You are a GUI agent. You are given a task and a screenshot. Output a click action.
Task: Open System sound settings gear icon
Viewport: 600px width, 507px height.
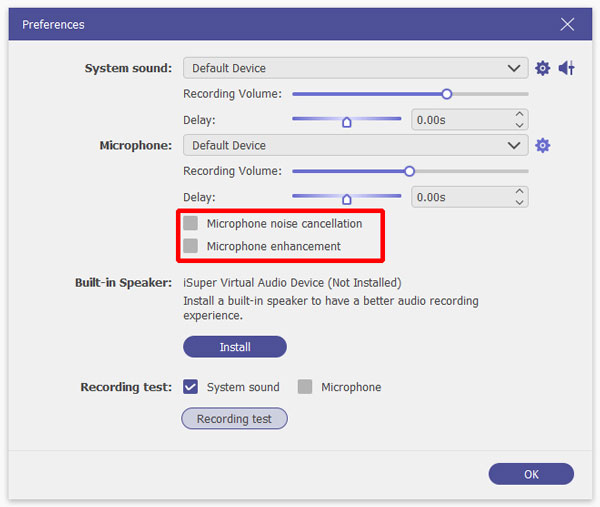coord(542,68)
